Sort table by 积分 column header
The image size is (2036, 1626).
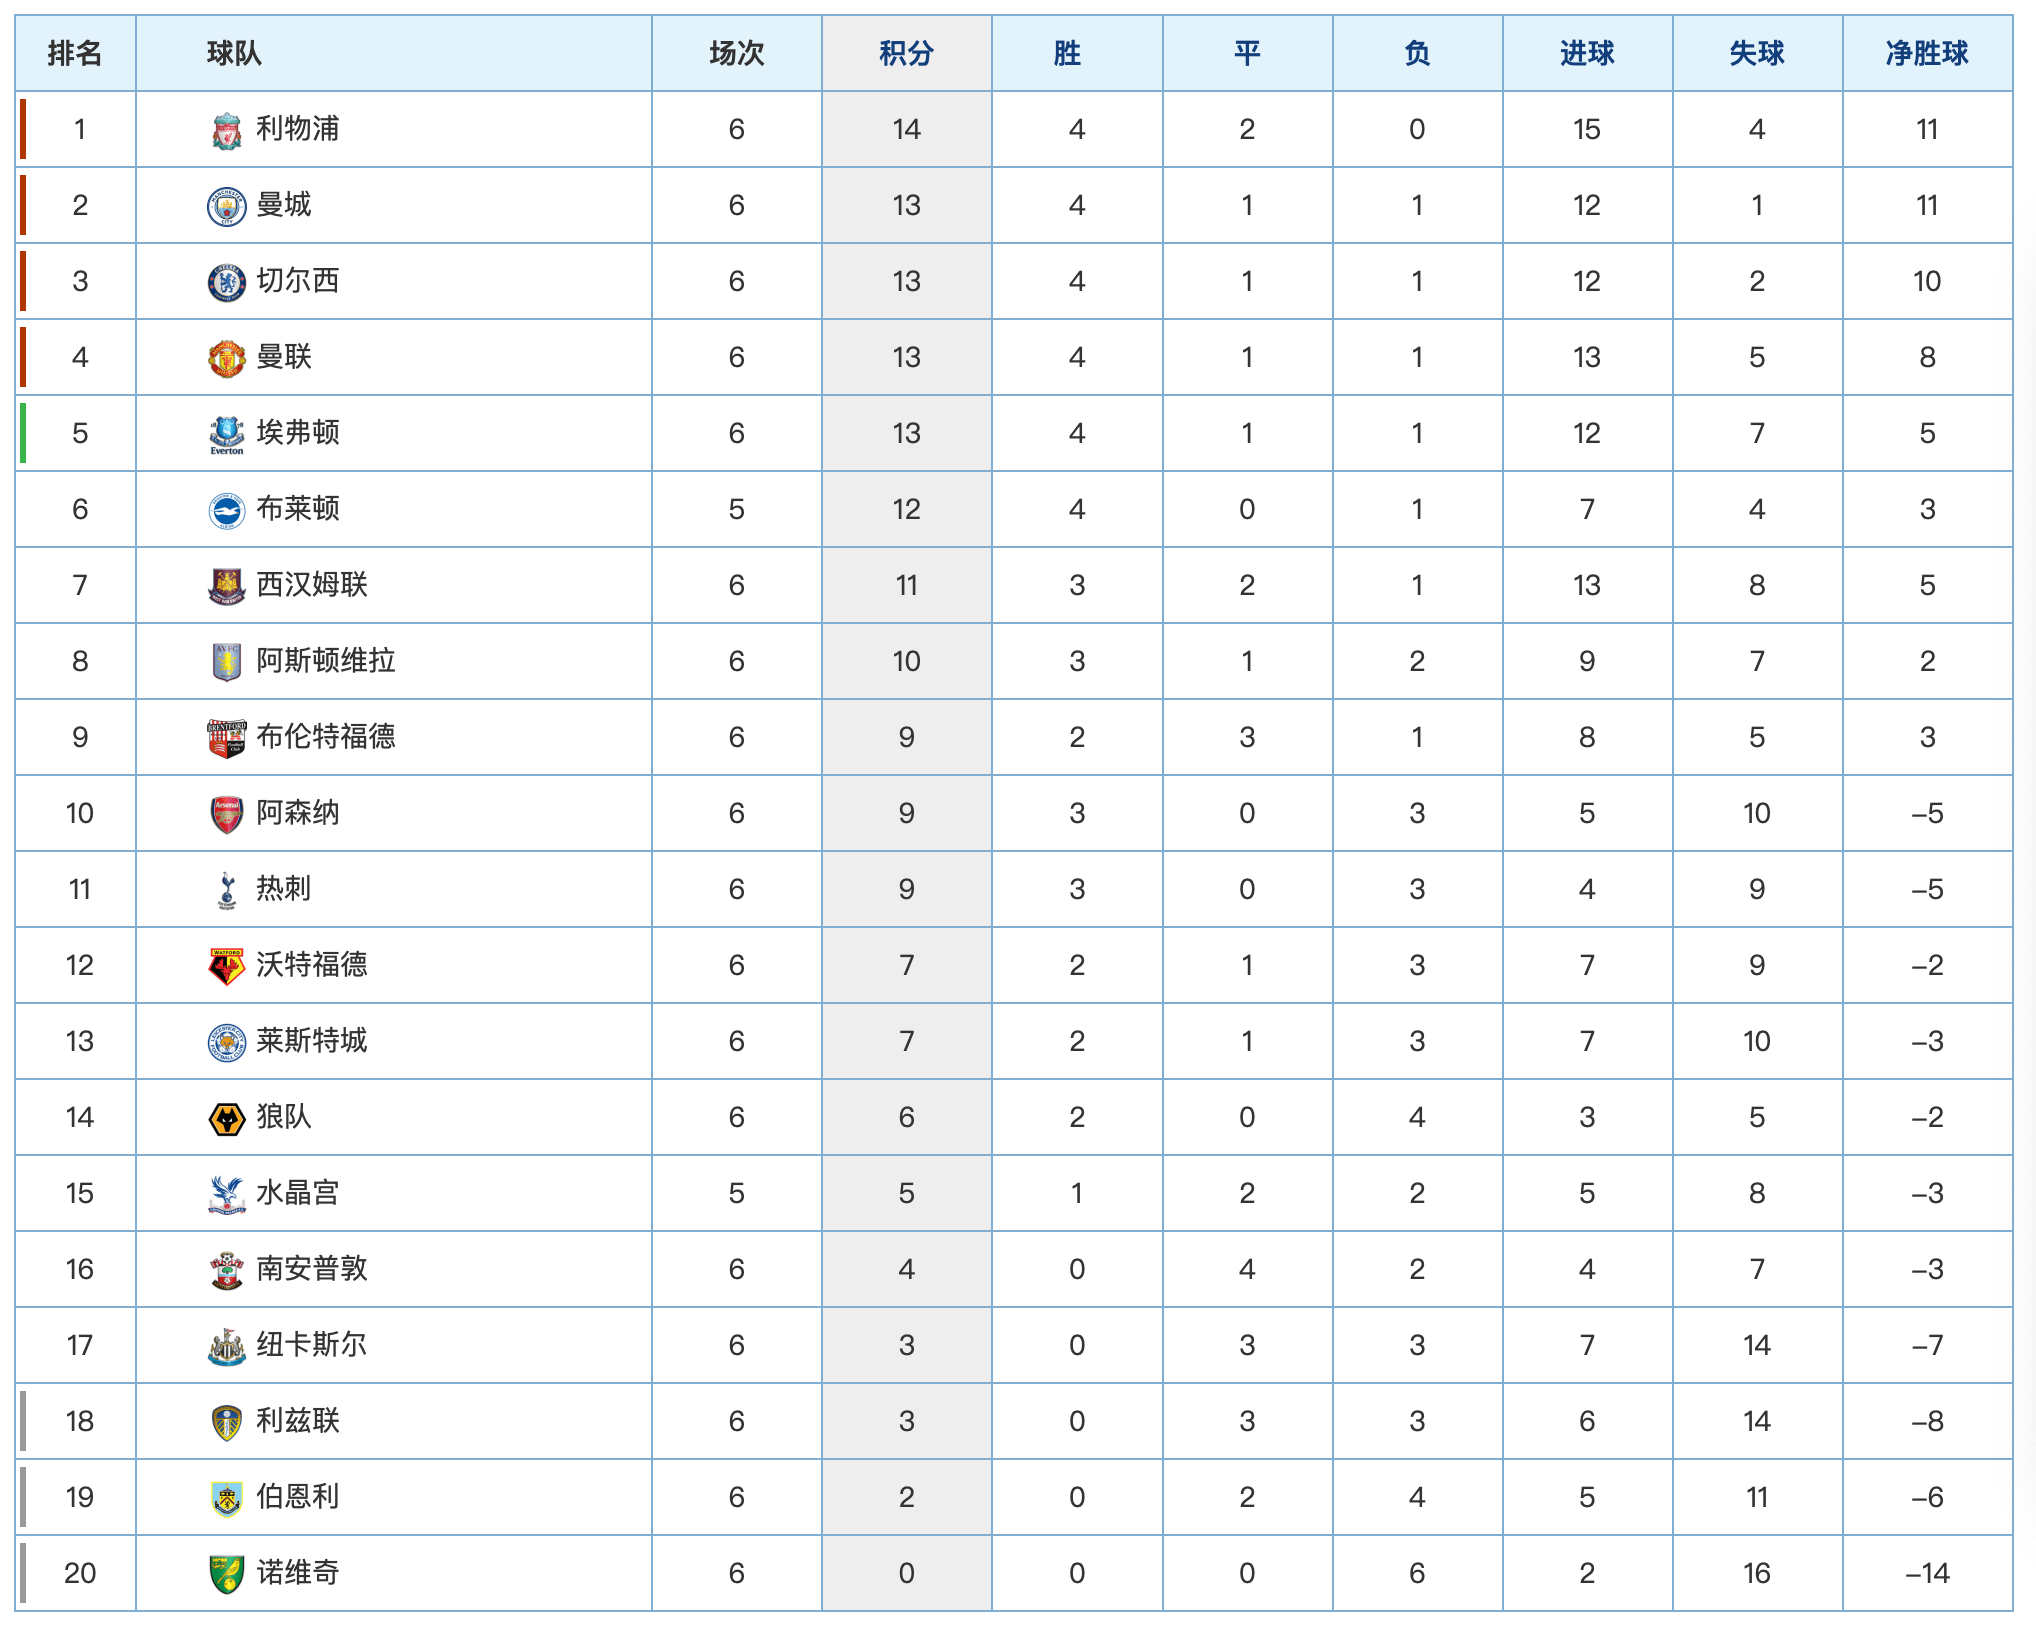[907, 53]
